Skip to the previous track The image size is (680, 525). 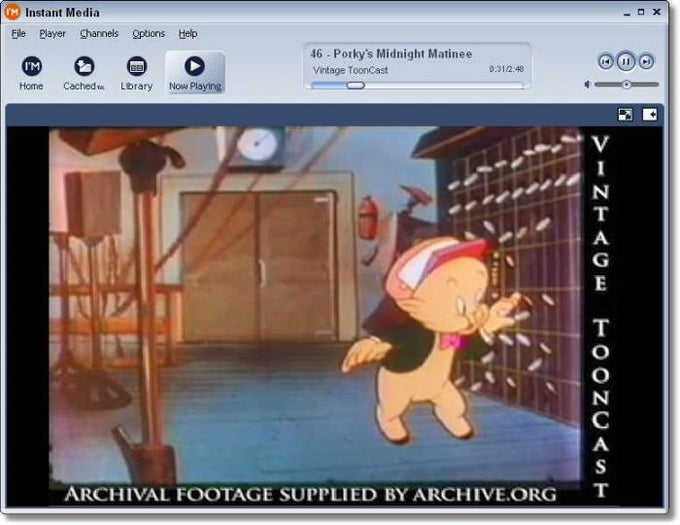point(606,62)
